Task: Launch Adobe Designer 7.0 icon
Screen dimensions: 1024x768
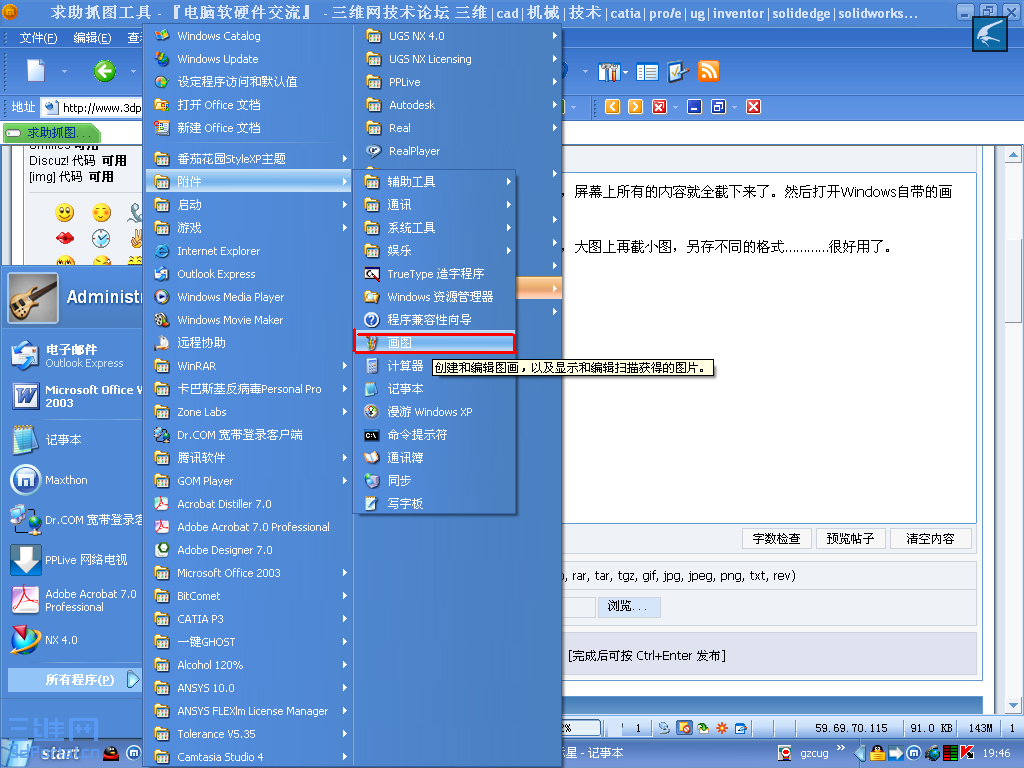Action: point(161,550)
